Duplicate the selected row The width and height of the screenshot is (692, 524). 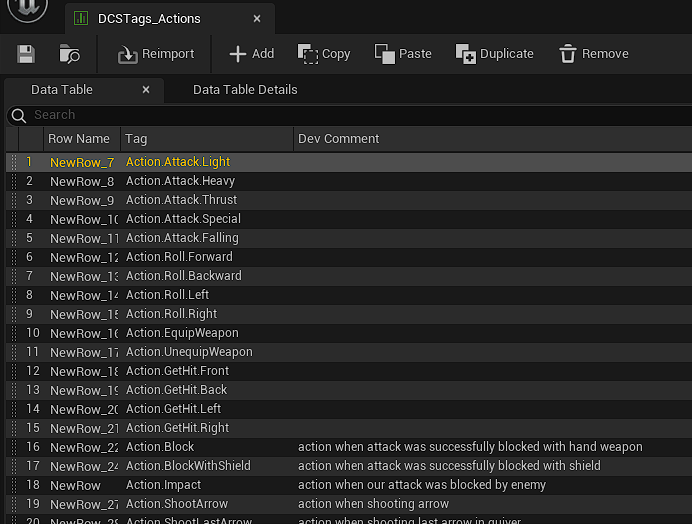494,54
